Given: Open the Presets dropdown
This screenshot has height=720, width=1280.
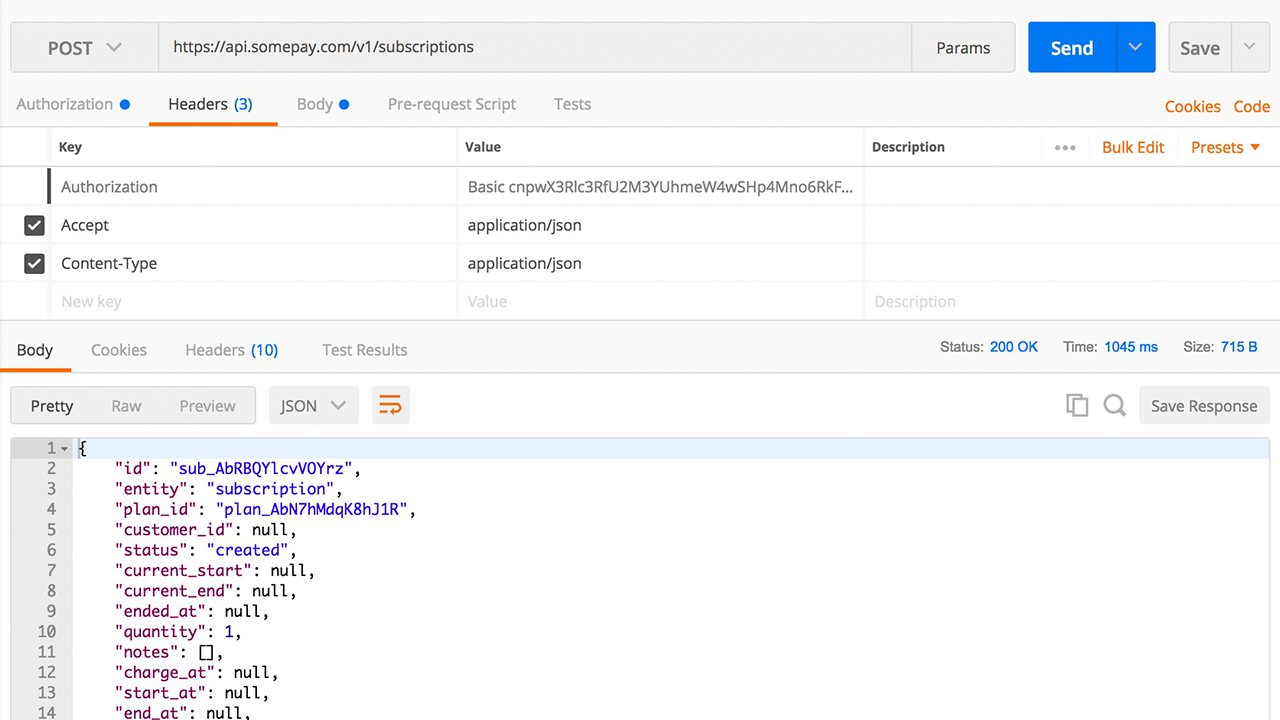Looking at the screenshot, I should click(x=1225, y=147).
